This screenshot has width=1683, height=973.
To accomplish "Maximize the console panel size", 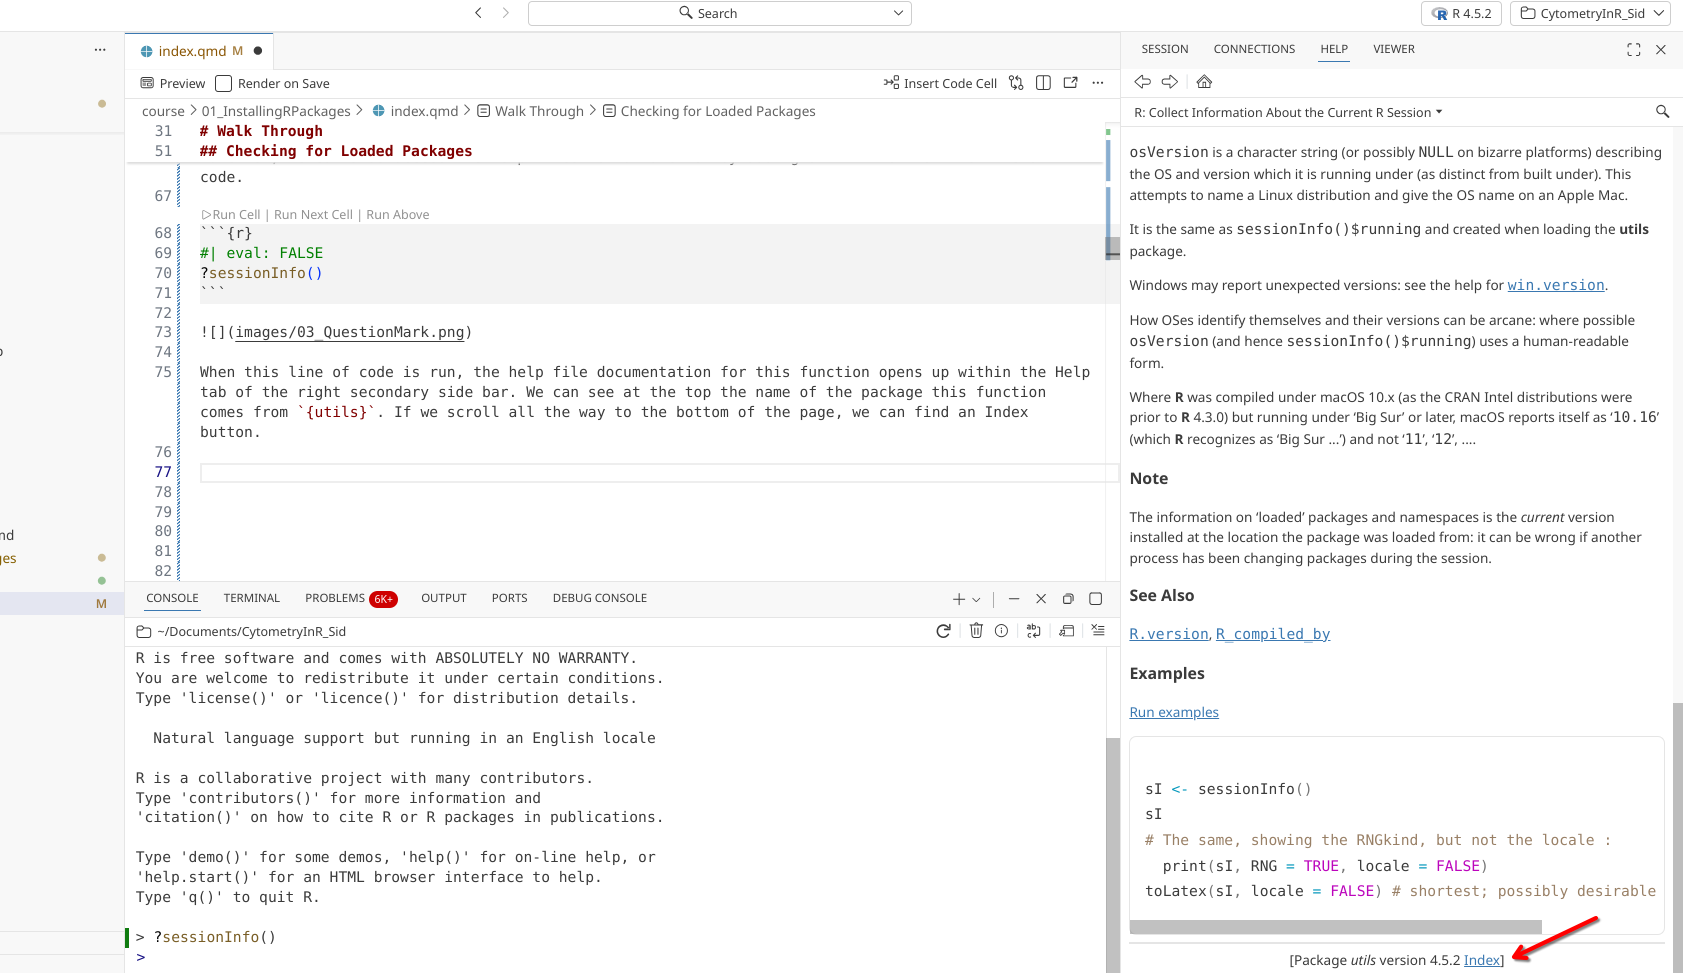I will tap(1095, 599).
